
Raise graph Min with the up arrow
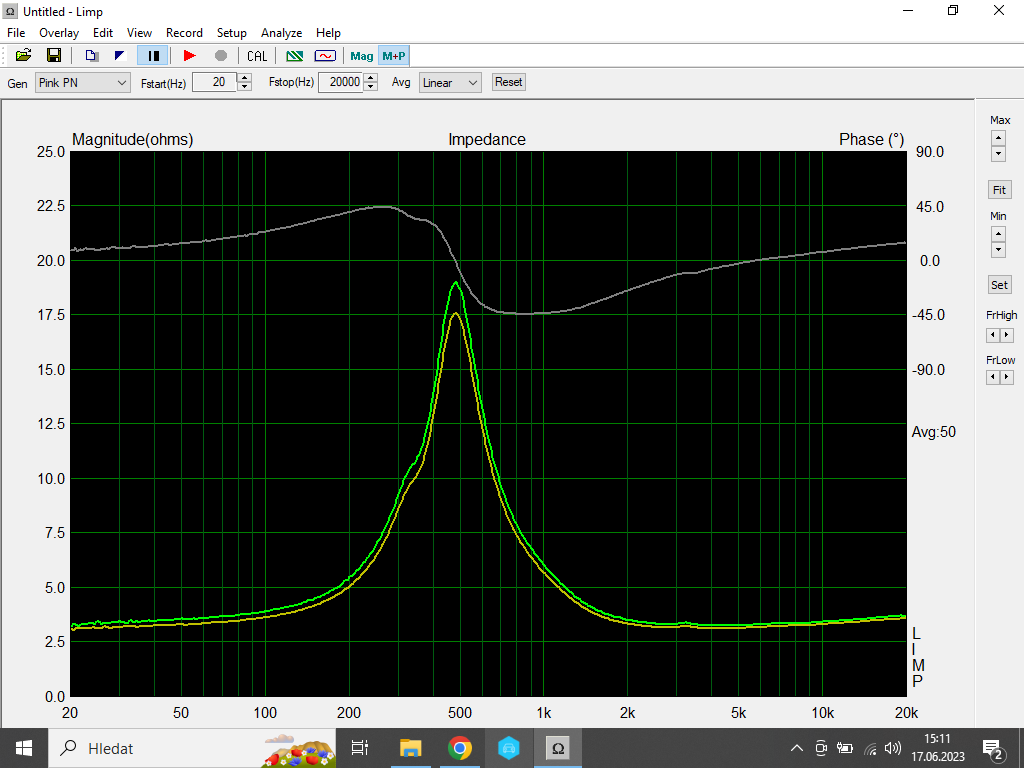(998, 233)
